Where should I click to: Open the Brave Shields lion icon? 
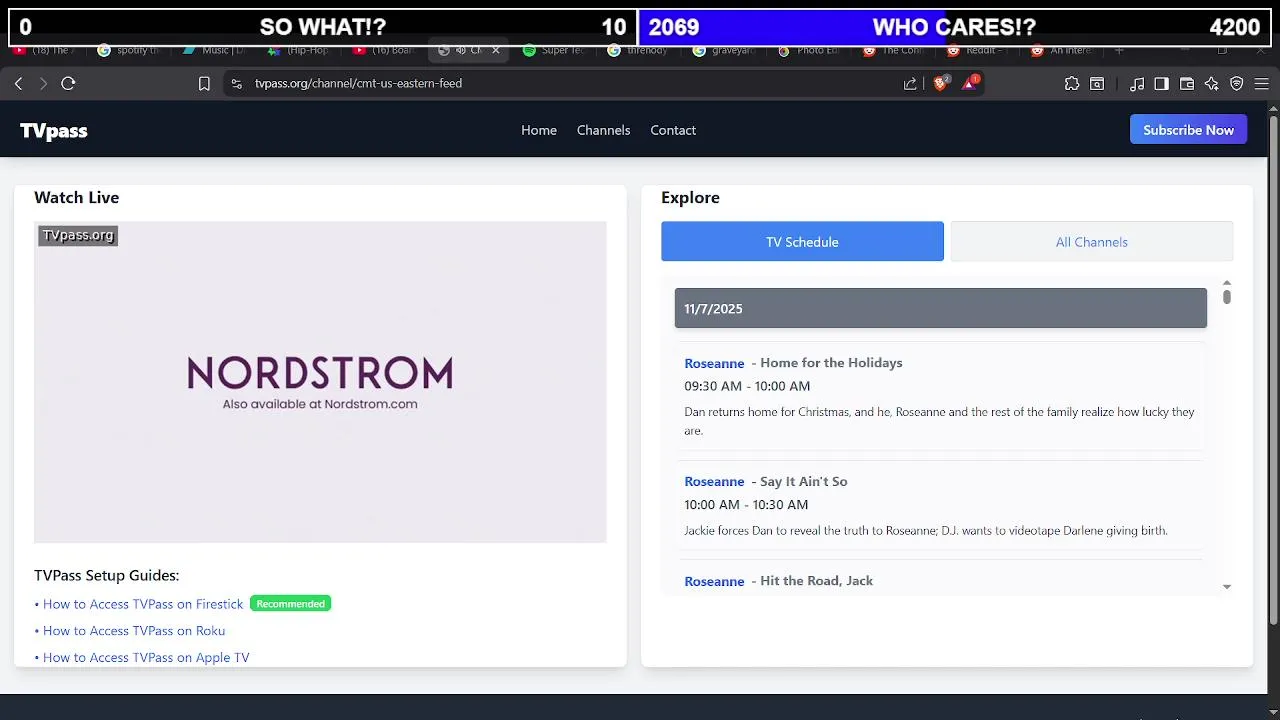(x=940, y=83)
